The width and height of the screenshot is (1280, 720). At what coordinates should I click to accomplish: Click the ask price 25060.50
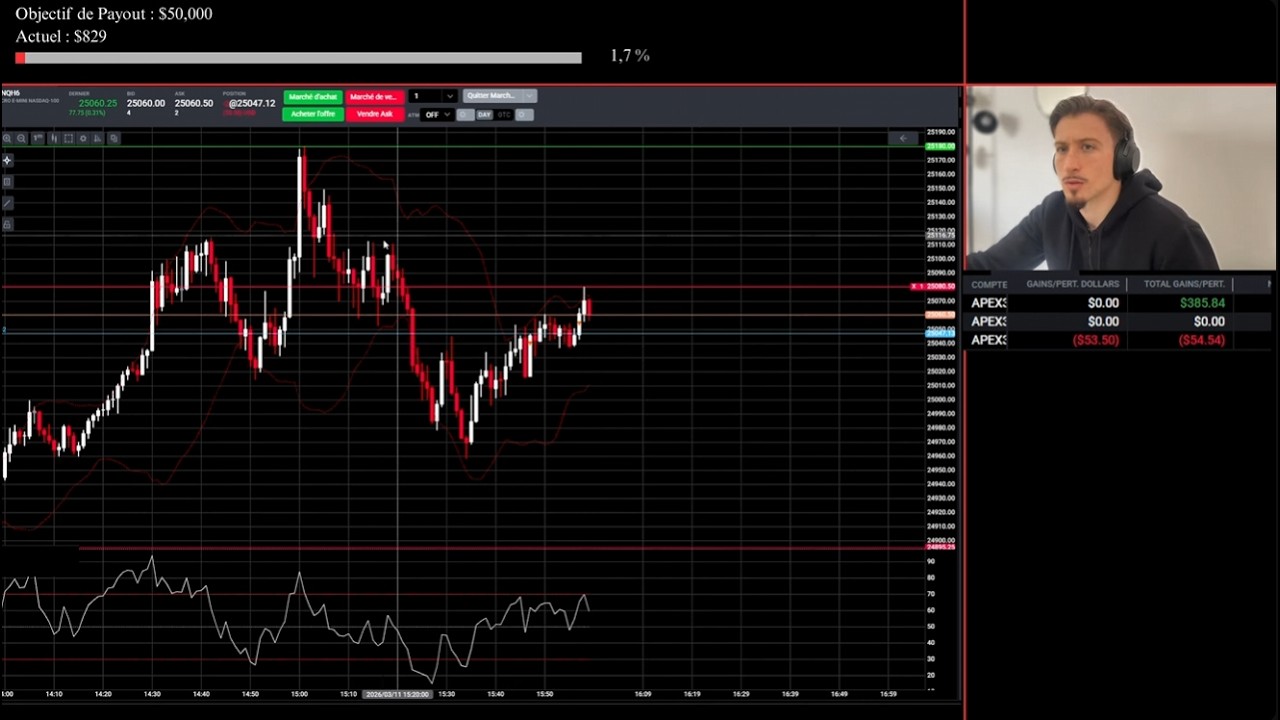tap(194, 103)
